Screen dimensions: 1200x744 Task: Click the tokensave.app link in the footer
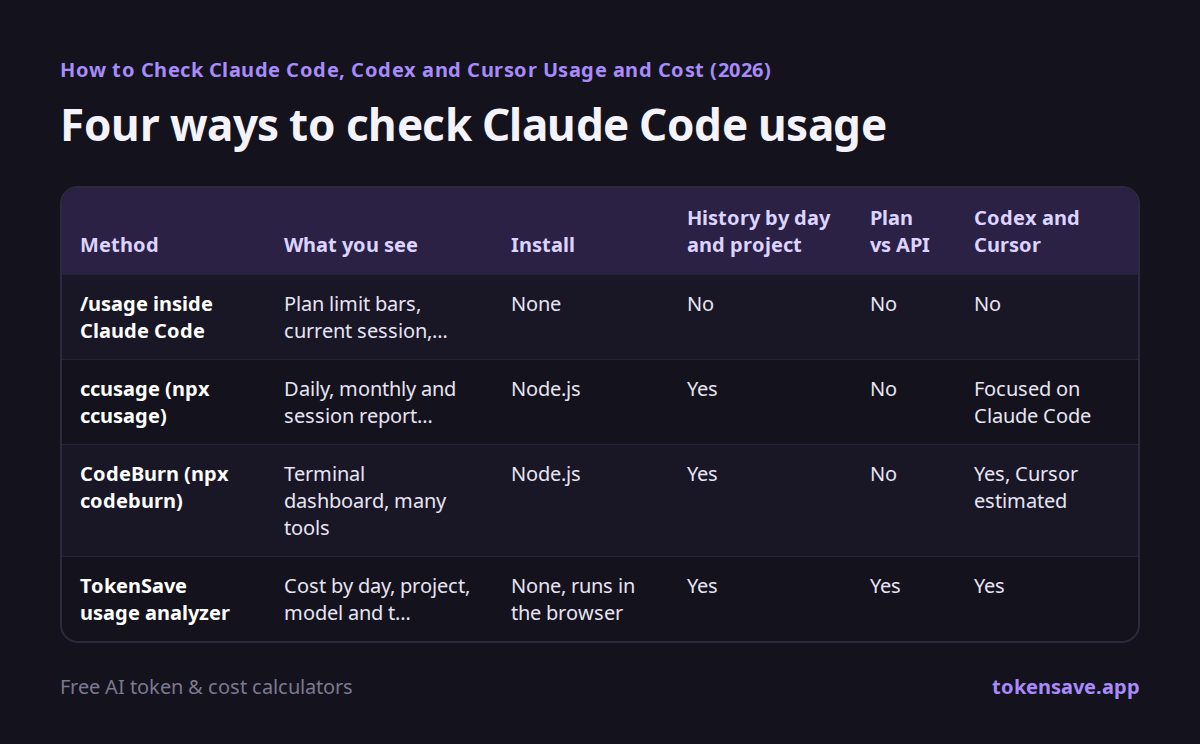tap(1065, 687)
